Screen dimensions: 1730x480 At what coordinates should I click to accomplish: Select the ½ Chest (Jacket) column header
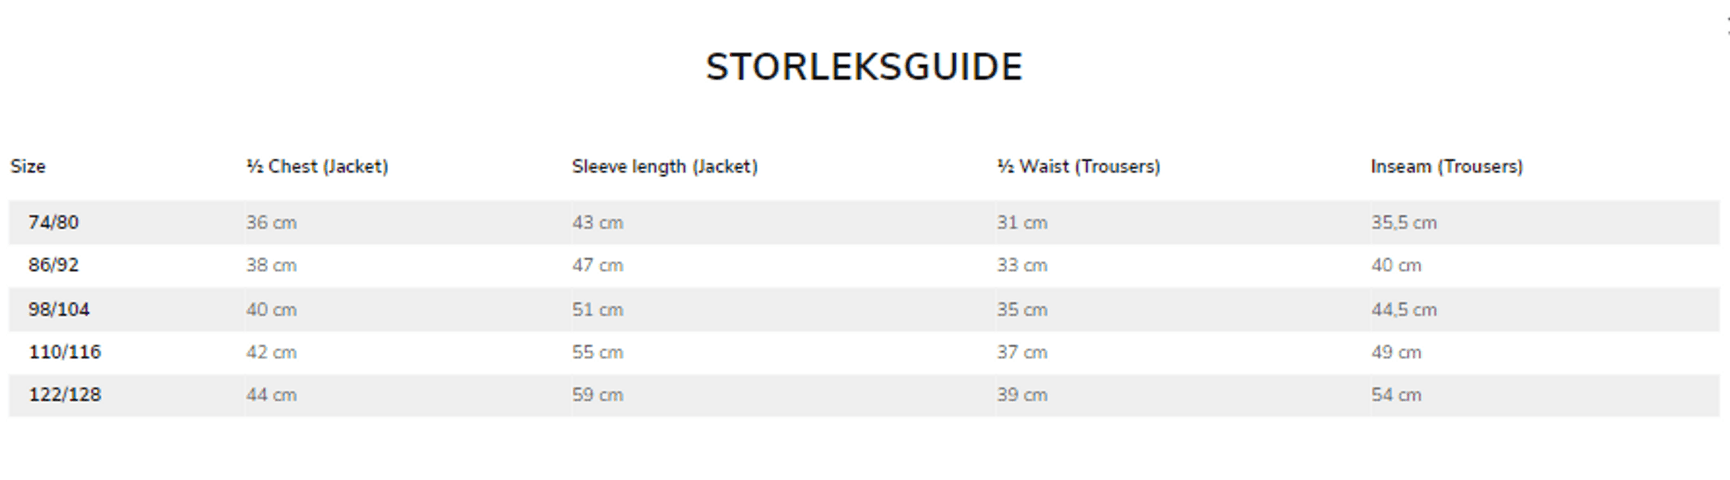317,167
